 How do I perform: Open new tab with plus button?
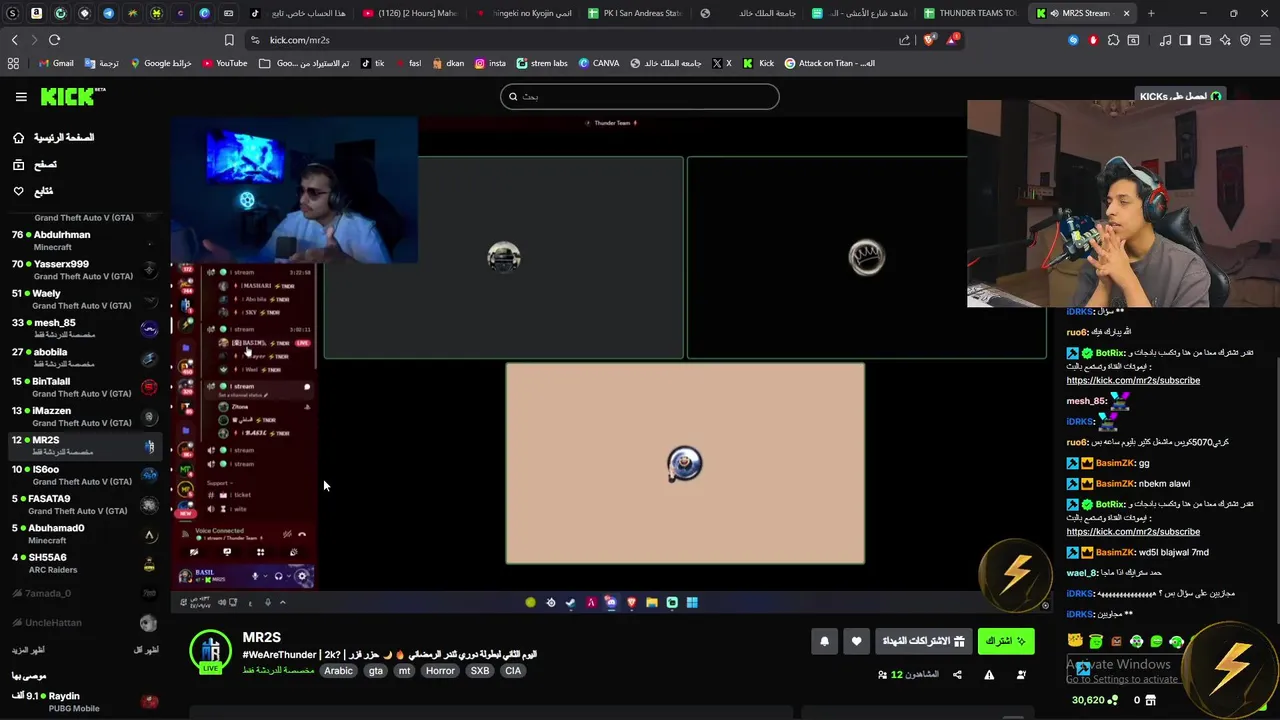coord(1151,13)
